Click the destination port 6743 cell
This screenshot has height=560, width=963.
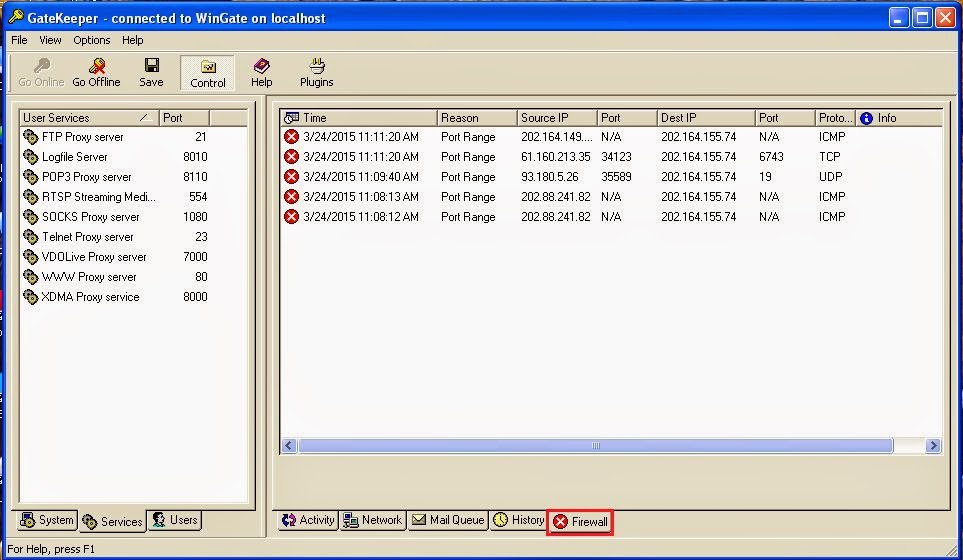click(x=771, y=157)
